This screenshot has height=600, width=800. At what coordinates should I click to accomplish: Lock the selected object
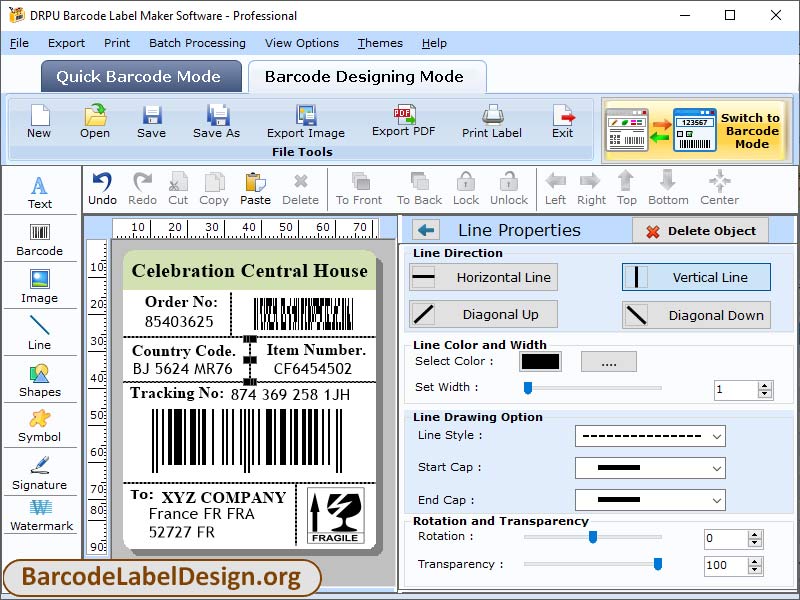coord(464,188)
